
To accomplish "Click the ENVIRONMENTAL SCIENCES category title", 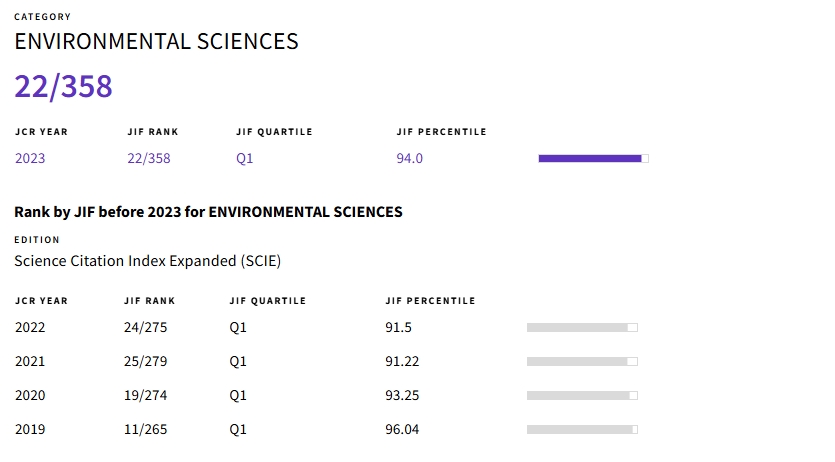I will [156, 42].
